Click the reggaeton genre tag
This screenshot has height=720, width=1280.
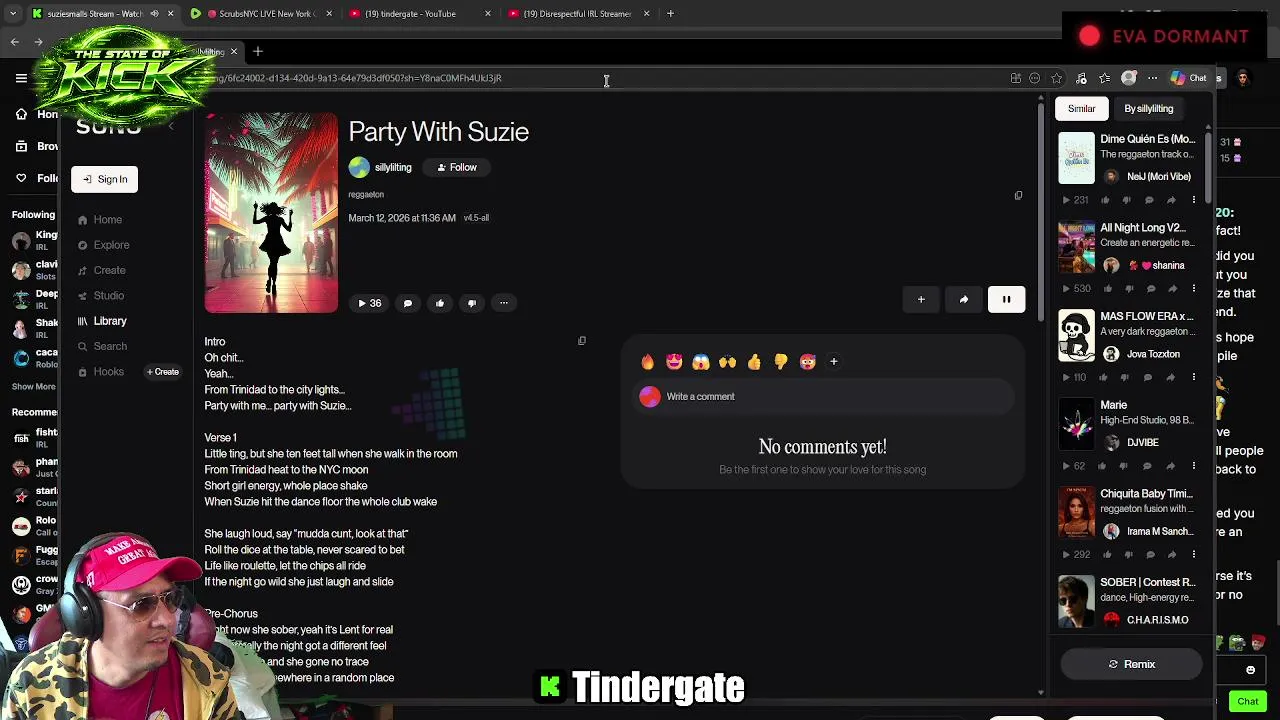point(366,195)
